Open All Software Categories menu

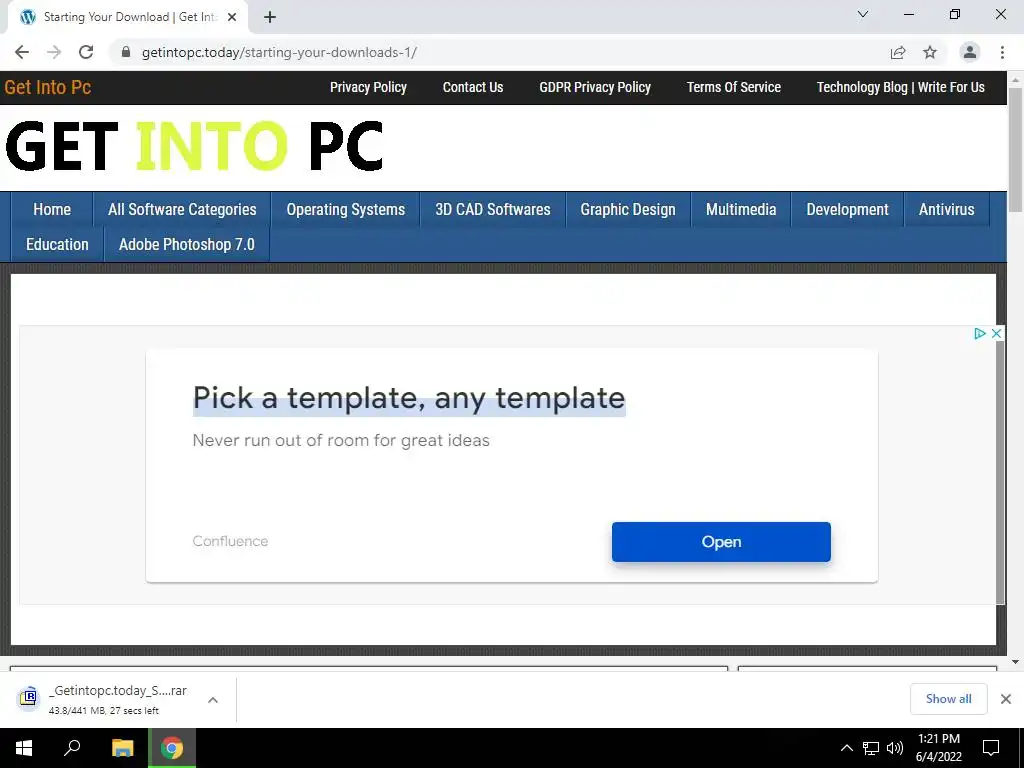coord(182,210)
